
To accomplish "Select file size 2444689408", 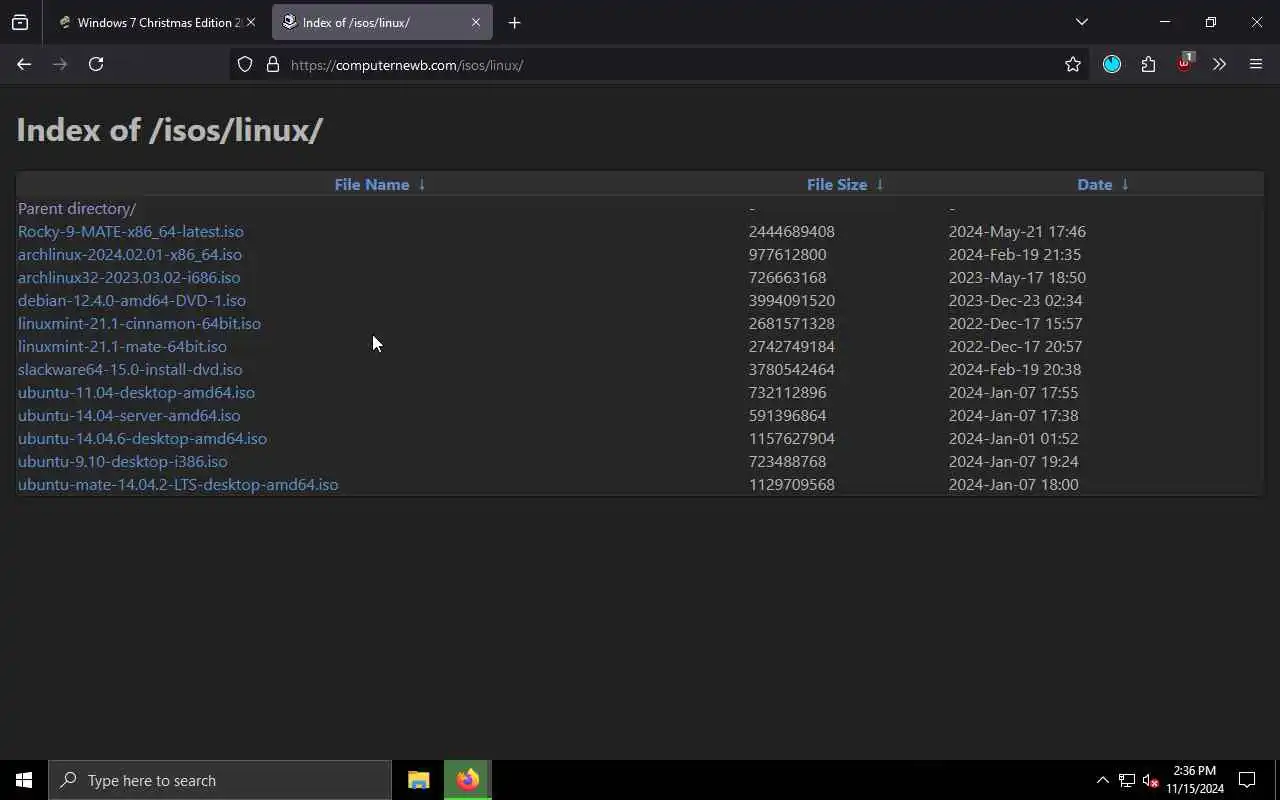I will pos(792,231).
